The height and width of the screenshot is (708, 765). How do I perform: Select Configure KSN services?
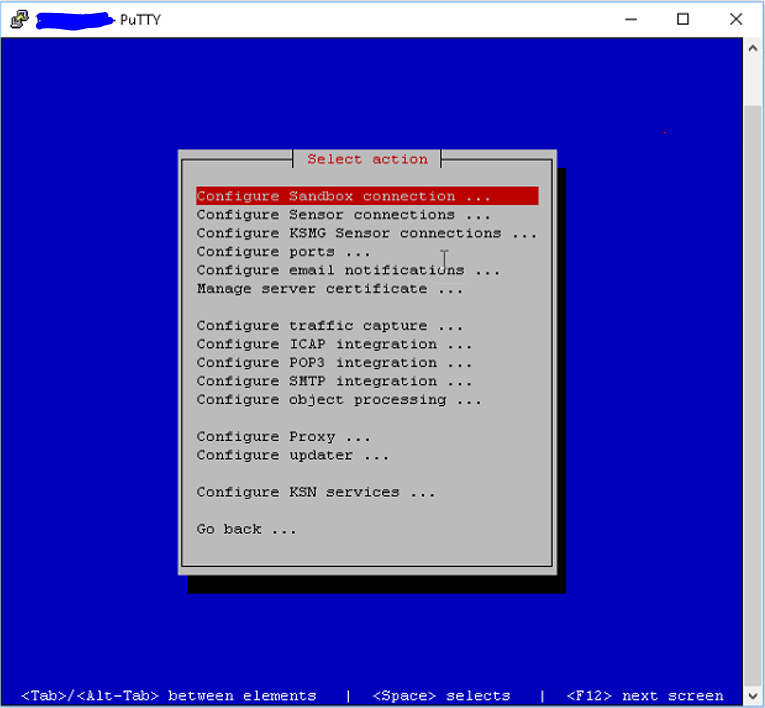(x=316, y=492)
